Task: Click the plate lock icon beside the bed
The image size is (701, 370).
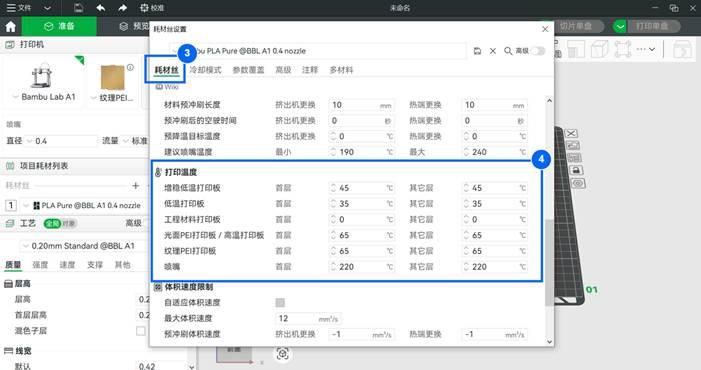Action: coord(576,170)
